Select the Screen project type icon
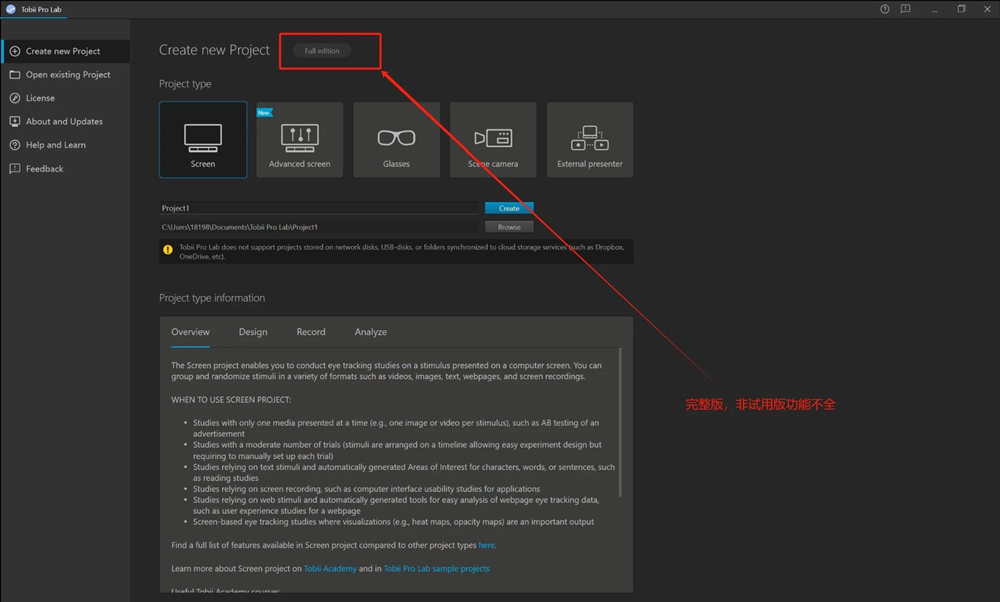The image size is (1000, 602). pyautogui.click(x=203, y=140)
